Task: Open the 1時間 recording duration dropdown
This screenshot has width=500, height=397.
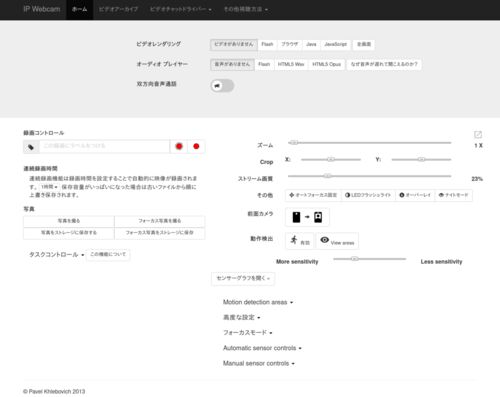Action: (x=49, y=187)
